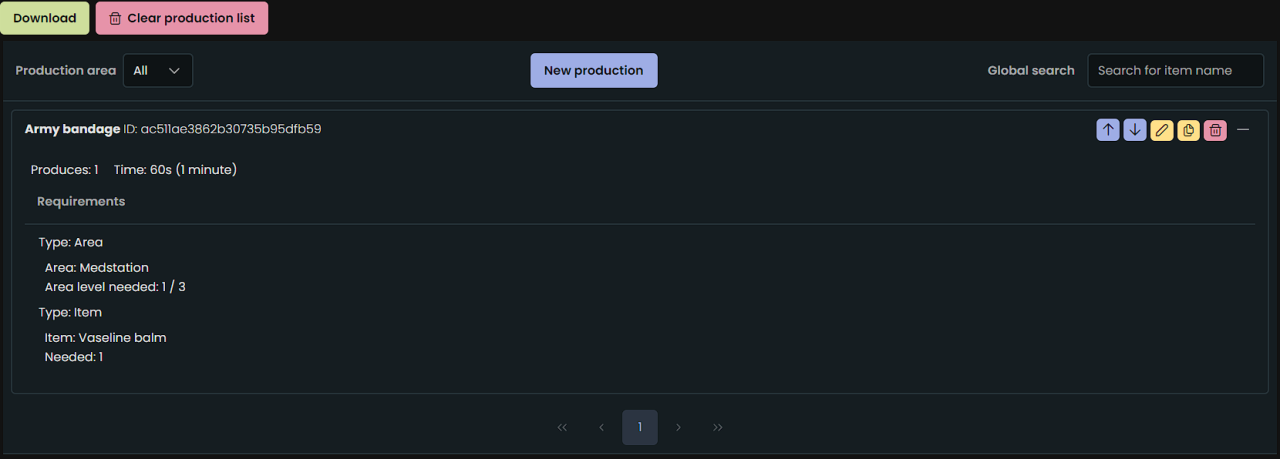
Task: Duplicate Army bandage with copy icon
Action: 1188,130
